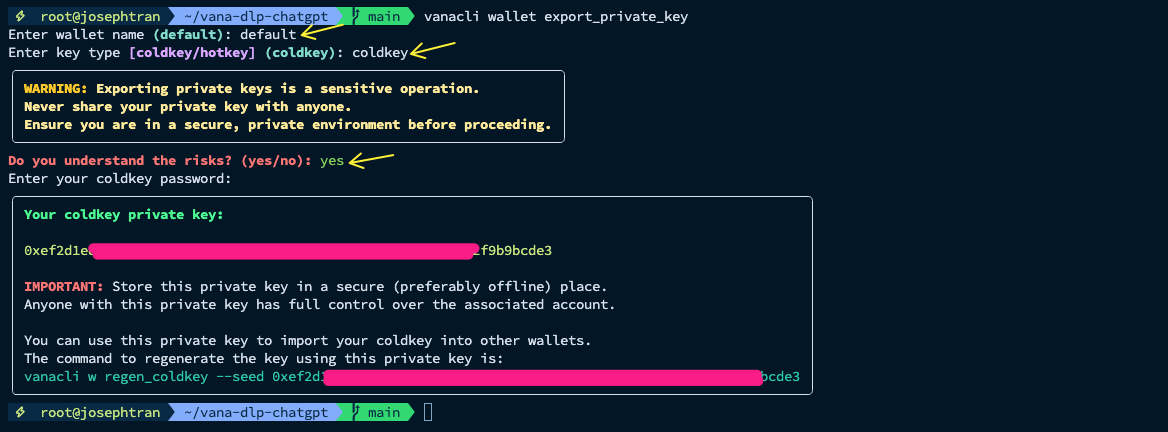
Task: Click the green "yes" risk confirmation answer
Action: click(x=332, y=161)
